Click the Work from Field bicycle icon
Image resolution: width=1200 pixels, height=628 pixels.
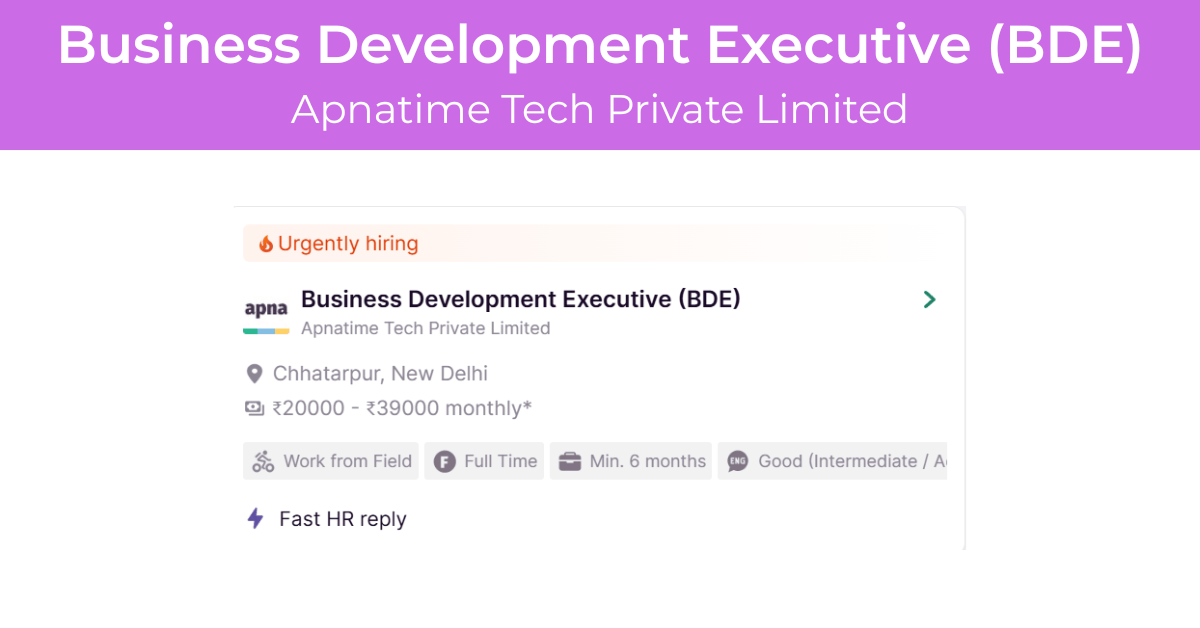(263, 461)
